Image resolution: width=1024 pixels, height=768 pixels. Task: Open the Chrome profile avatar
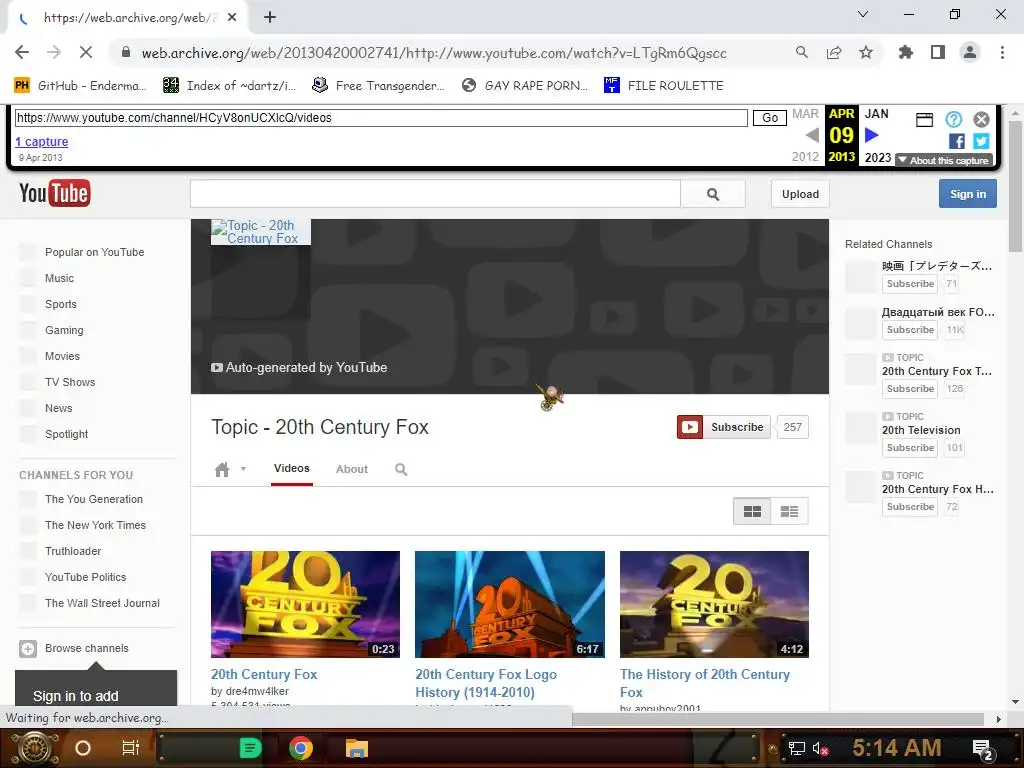970,53
